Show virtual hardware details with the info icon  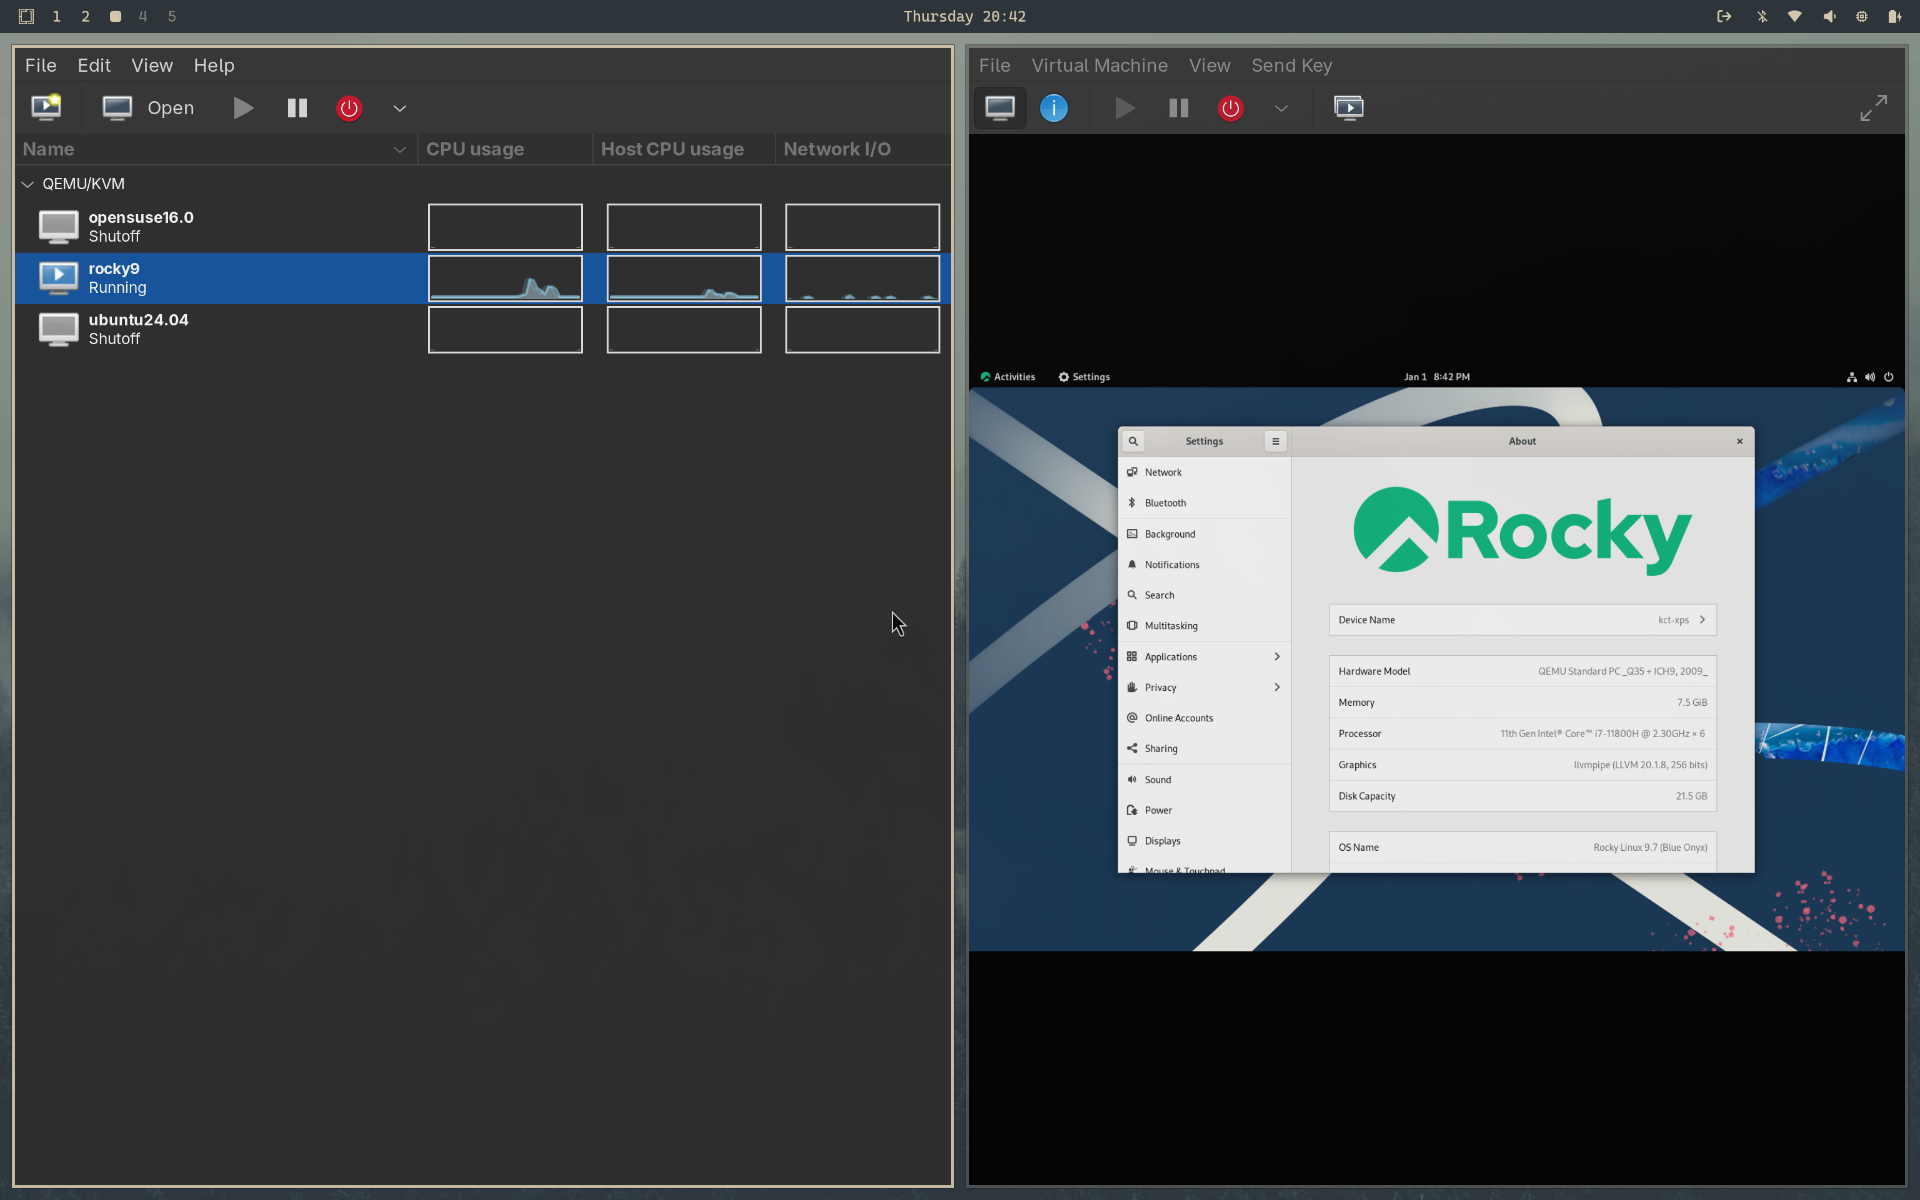click(x=1053, y=108)
